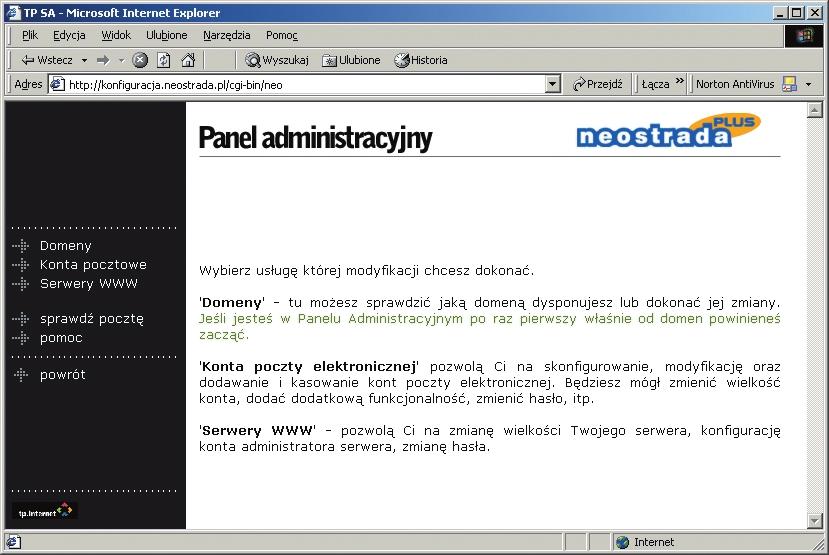Click the Home page toolbar icon
Screen dimensions: 829x555
(188, 60)
